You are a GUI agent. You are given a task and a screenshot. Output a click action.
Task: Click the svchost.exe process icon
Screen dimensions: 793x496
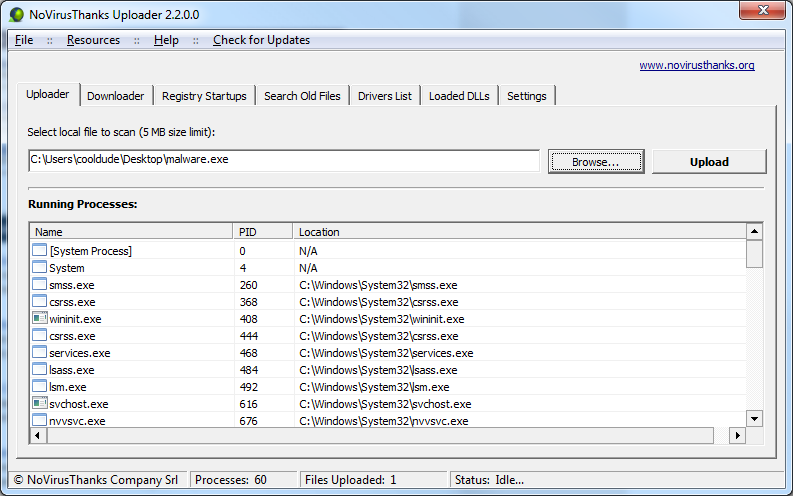coord(40,404)
